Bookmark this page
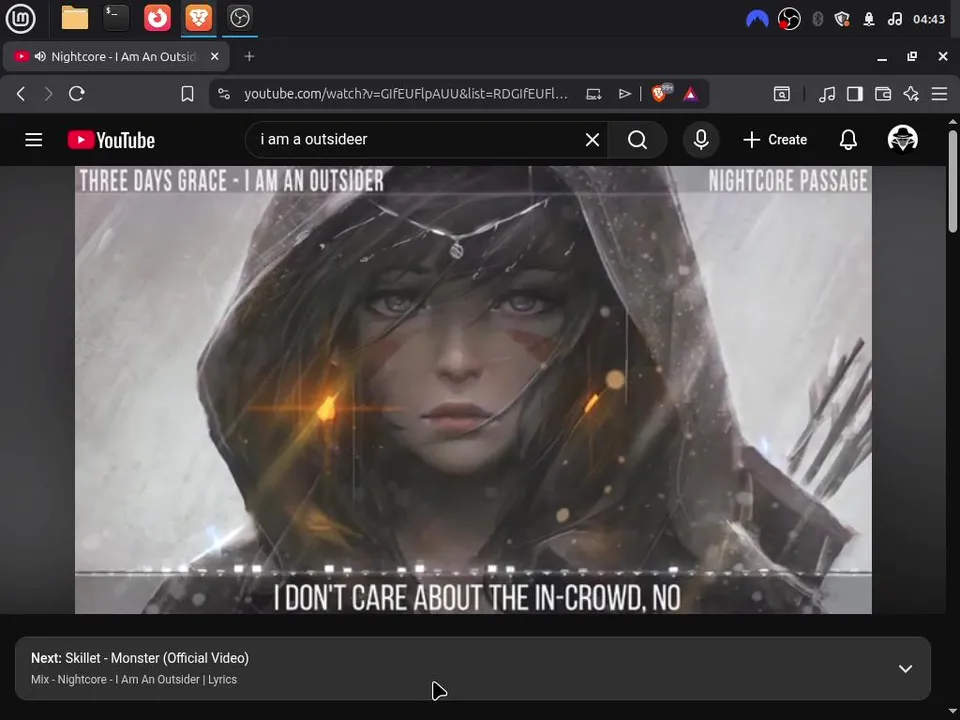The height and width of the screenshot is (720, 960). point(187,94)
